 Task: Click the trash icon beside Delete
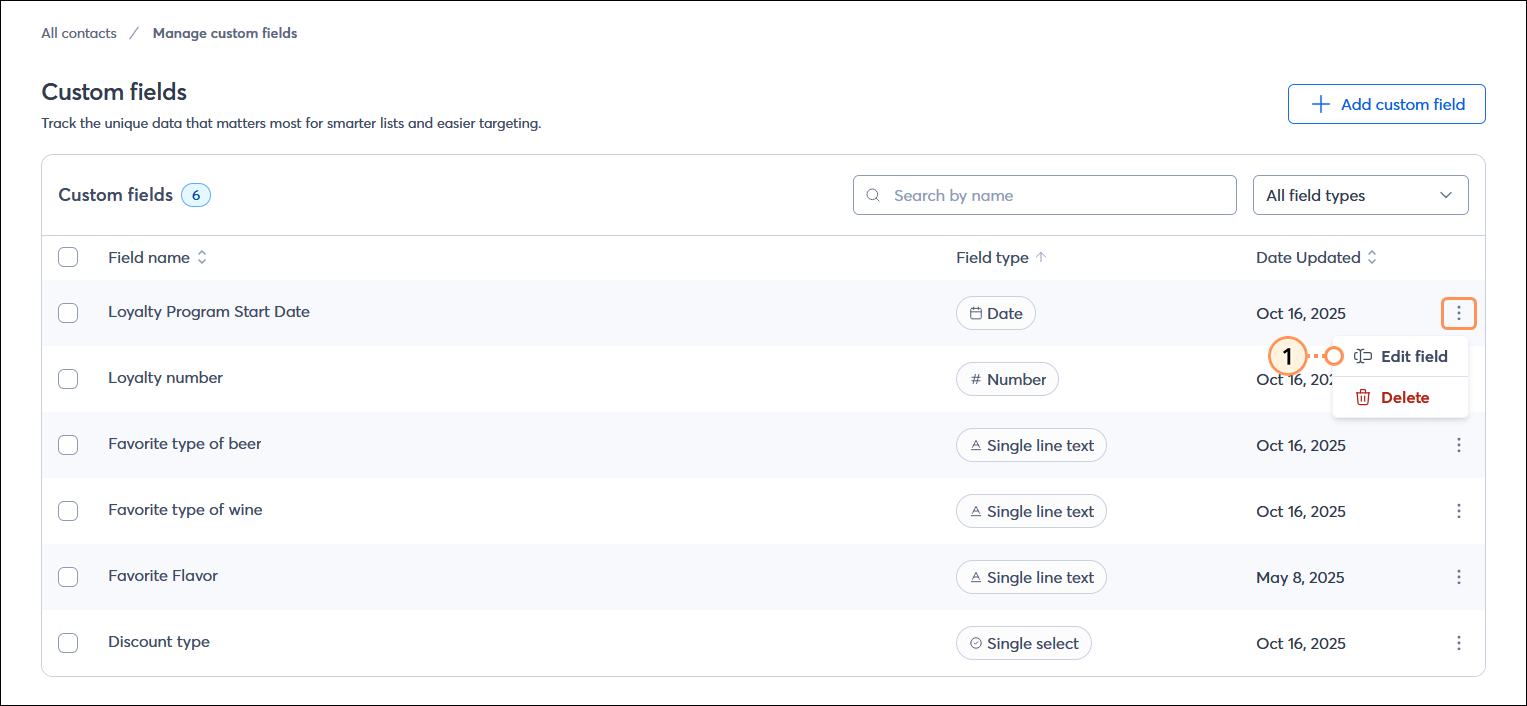click(x=1363, y=397)
